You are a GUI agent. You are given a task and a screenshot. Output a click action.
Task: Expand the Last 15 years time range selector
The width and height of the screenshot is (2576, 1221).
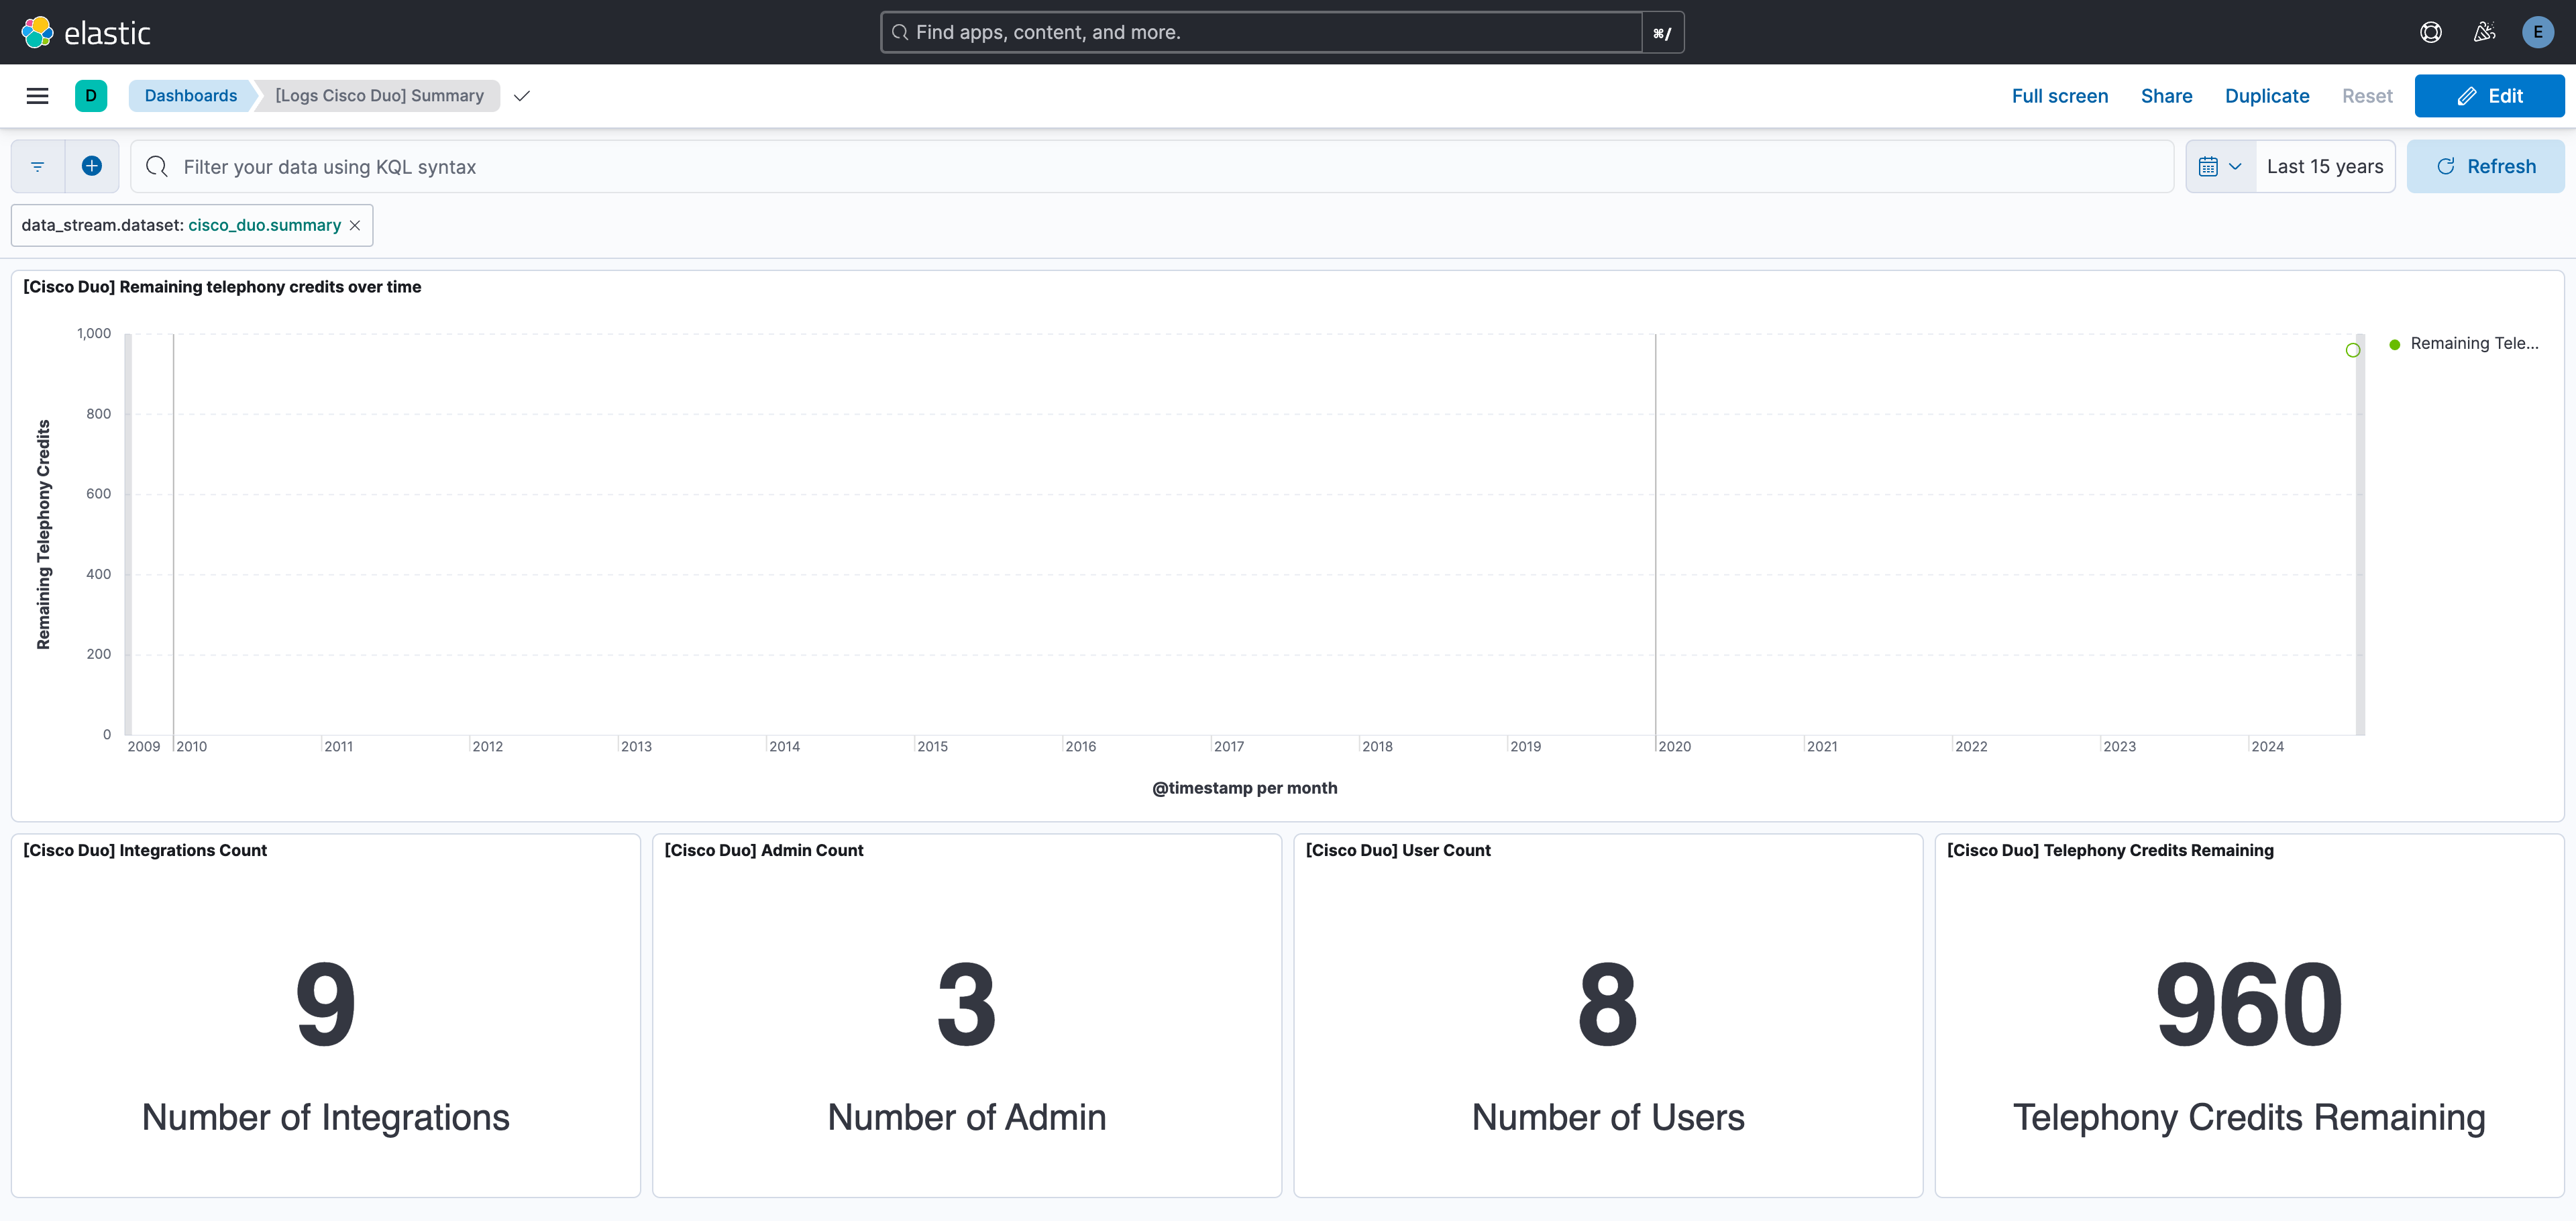(x=2325, y=166)
